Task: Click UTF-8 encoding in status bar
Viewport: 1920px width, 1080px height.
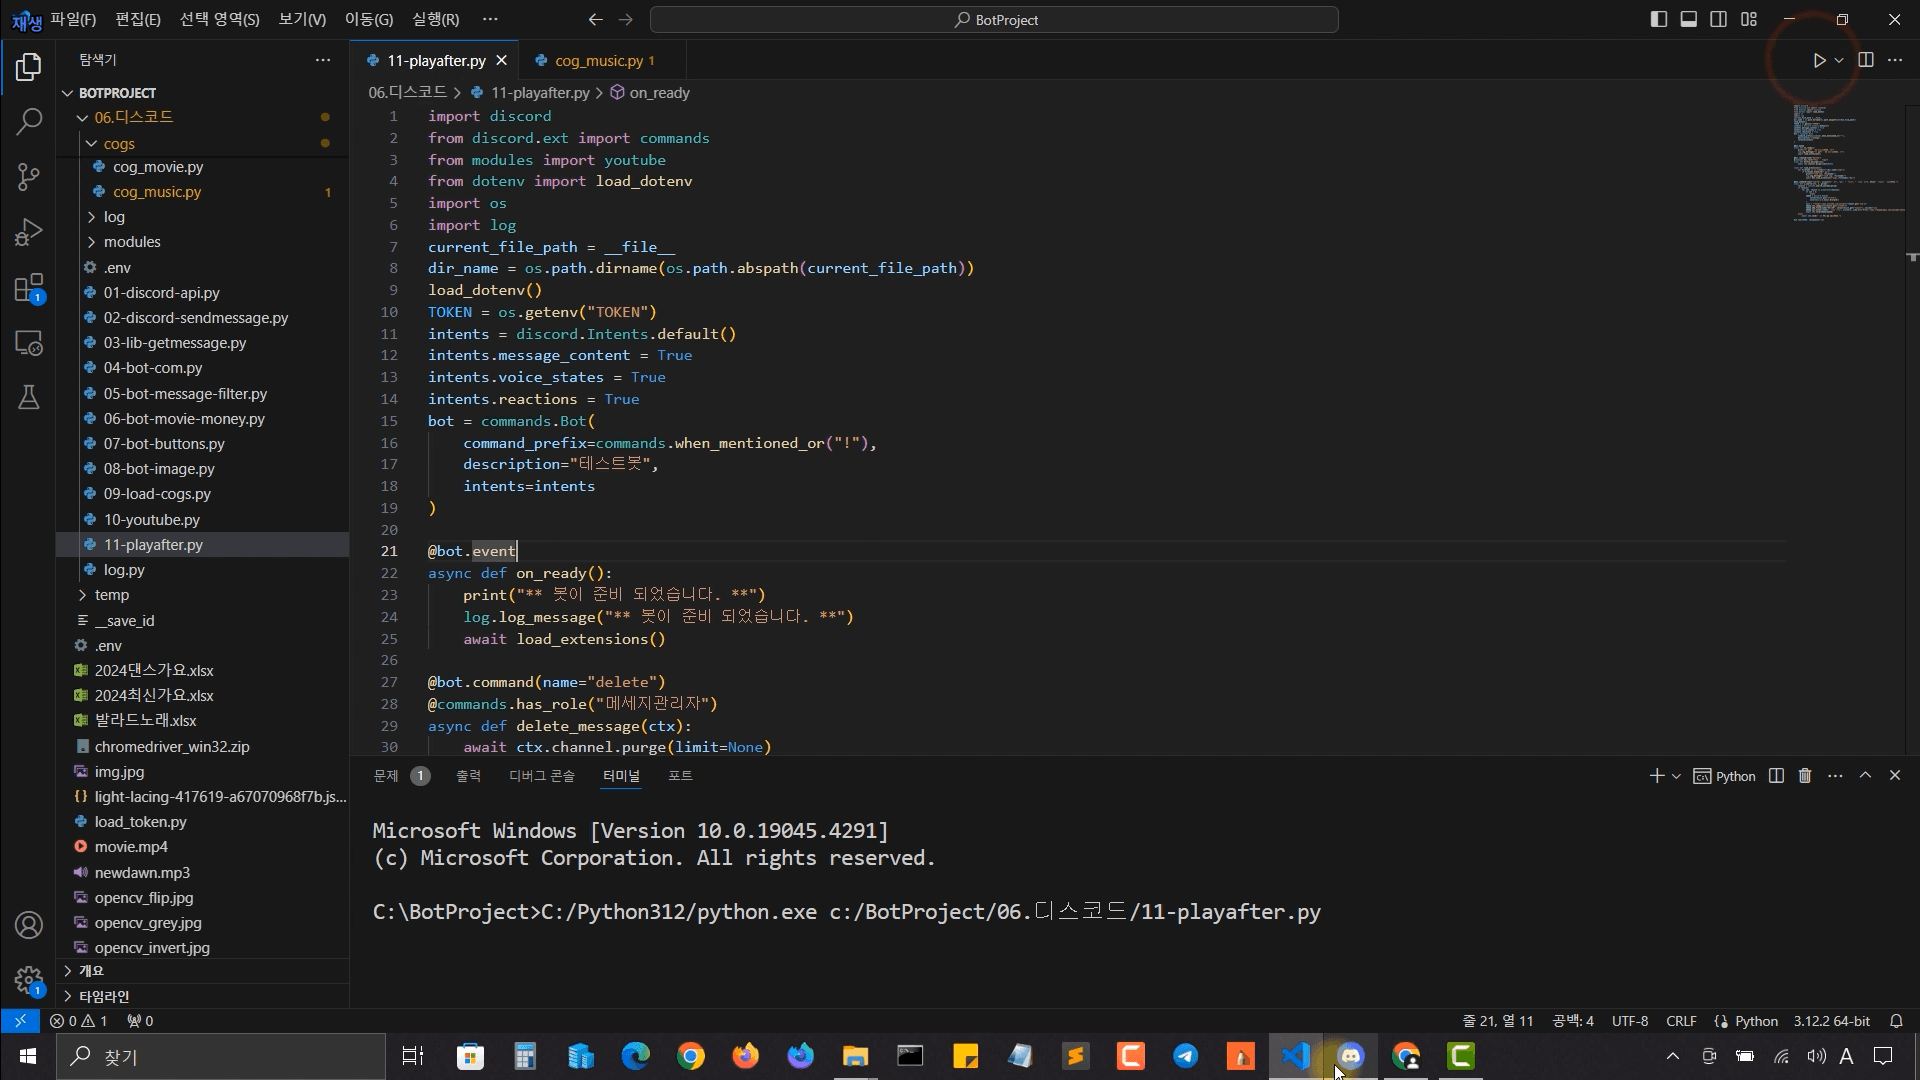Action: pyautogui.click(x=1629, y=1021)
